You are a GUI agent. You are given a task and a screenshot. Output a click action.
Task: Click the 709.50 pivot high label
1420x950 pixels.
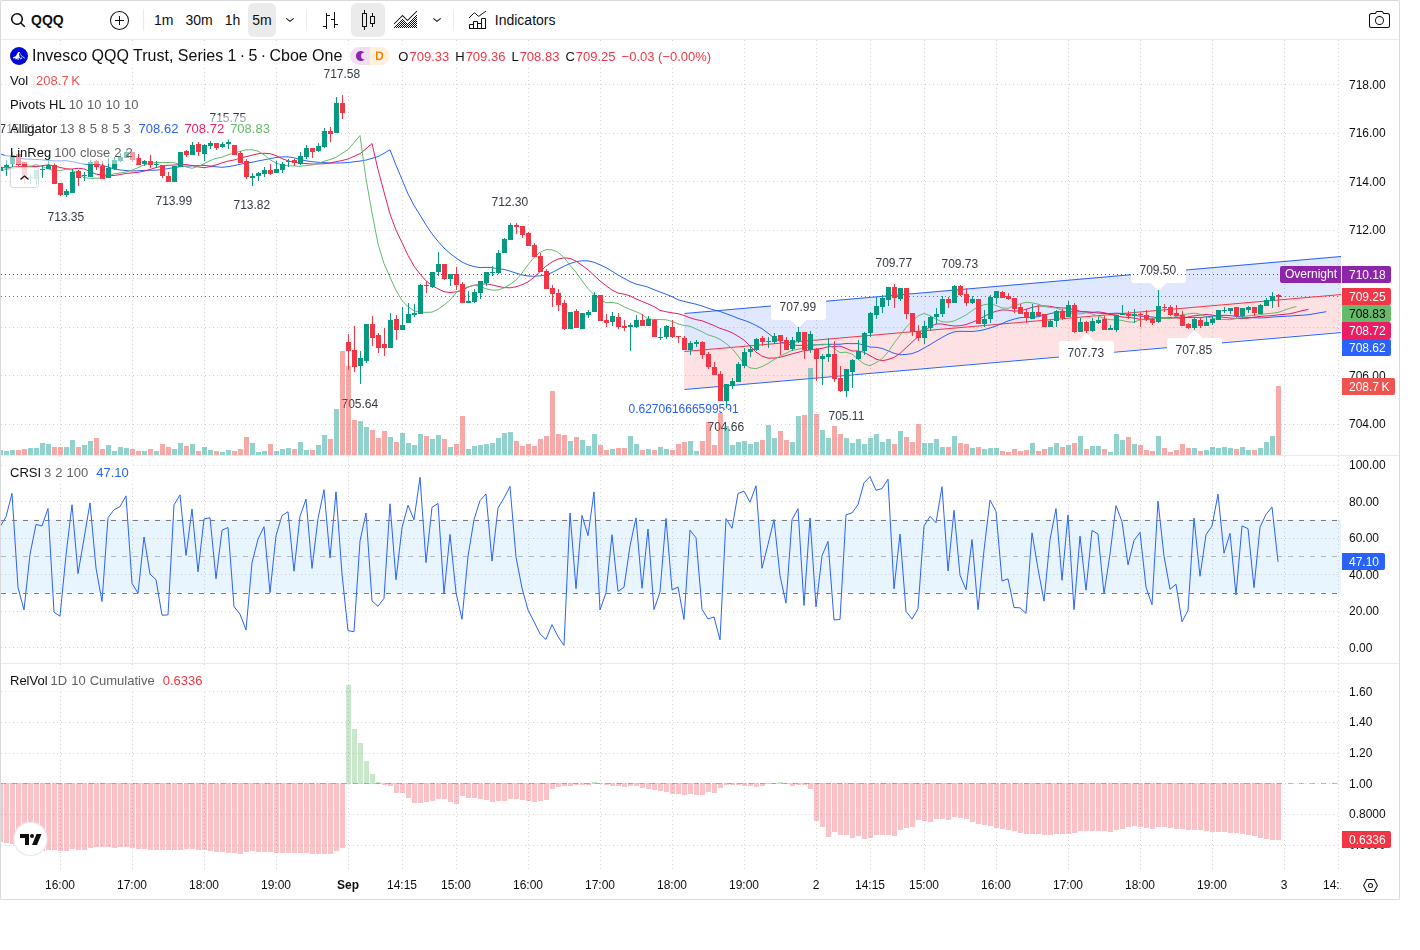(x=1158, y=270)
